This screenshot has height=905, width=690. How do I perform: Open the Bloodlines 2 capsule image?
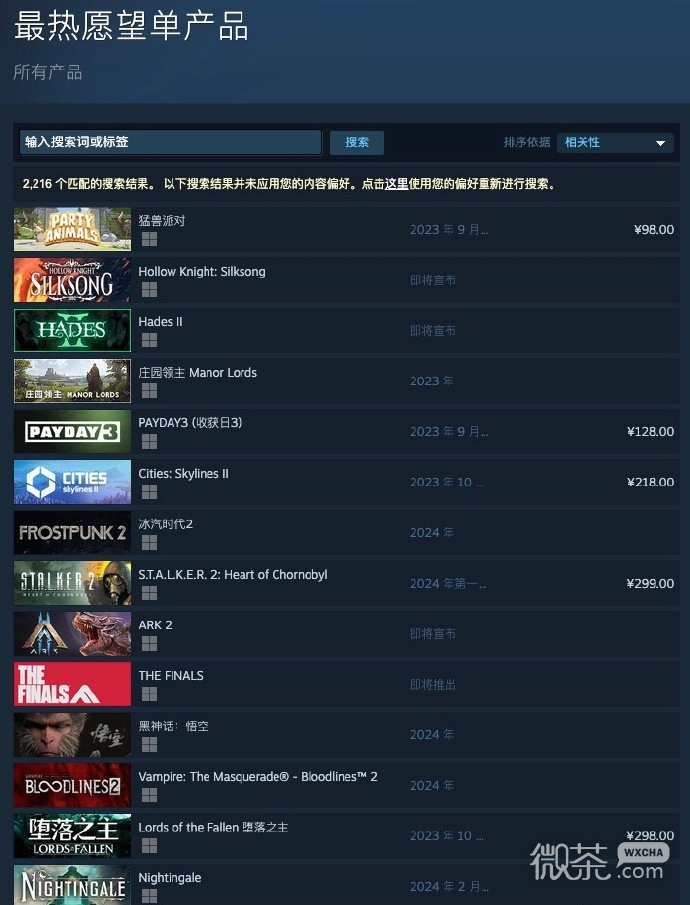click(72, 785)
